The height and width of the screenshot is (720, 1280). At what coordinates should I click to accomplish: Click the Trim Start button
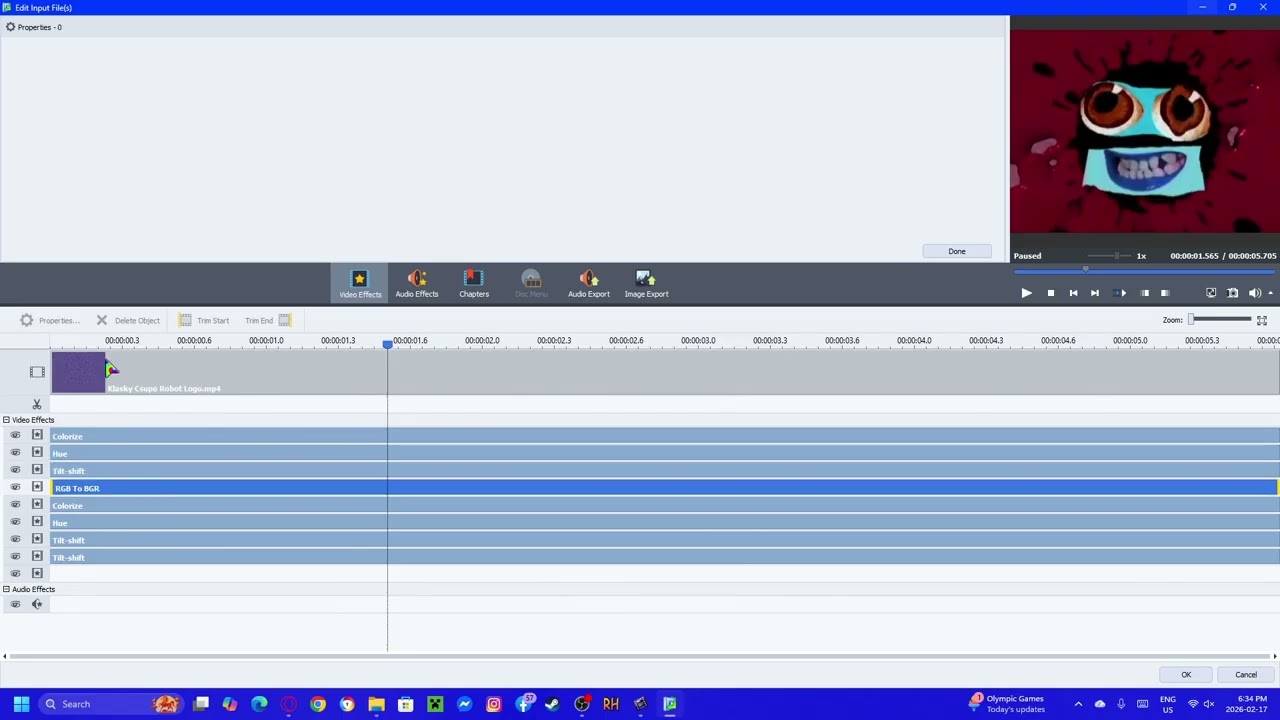204,320
